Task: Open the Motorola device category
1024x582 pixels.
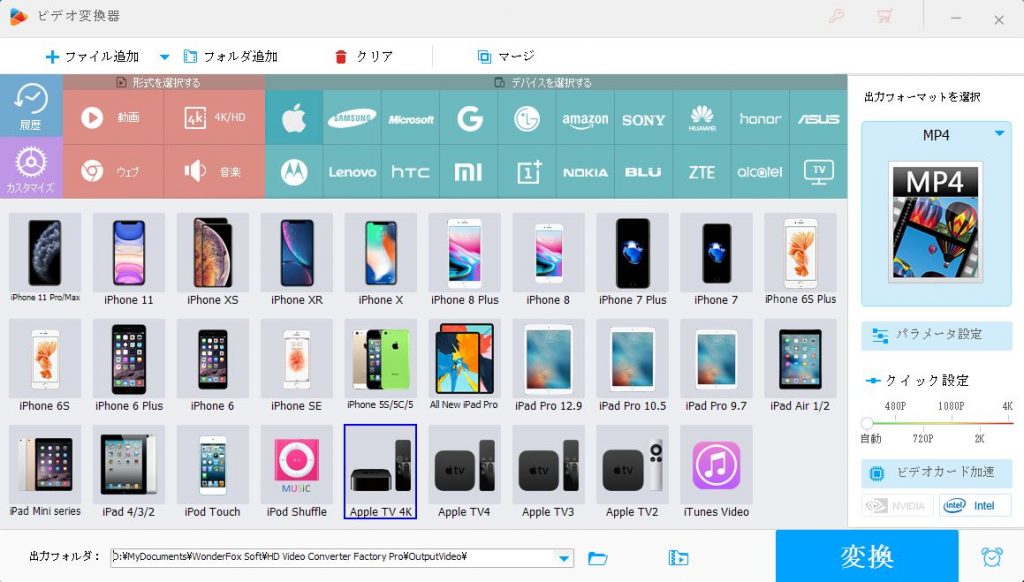Action: [x=294, y=171]
